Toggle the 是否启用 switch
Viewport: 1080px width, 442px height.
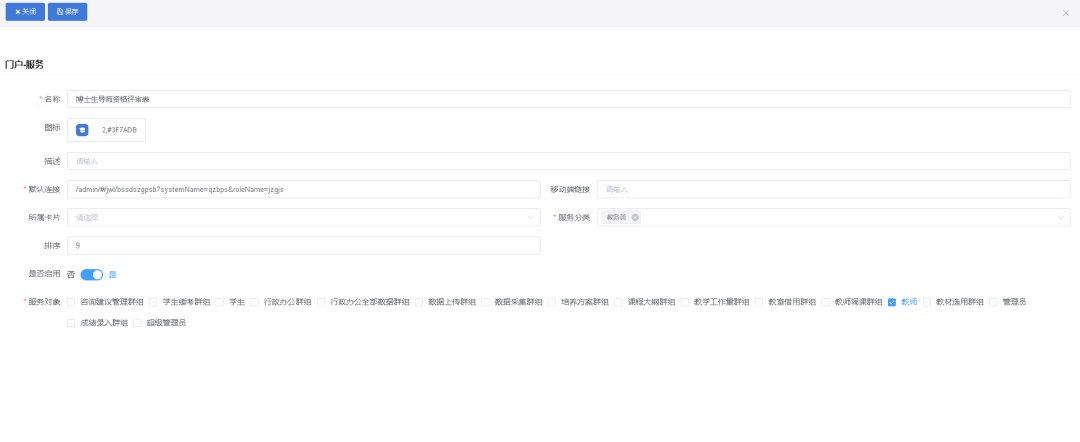click(x=92, y=274)
